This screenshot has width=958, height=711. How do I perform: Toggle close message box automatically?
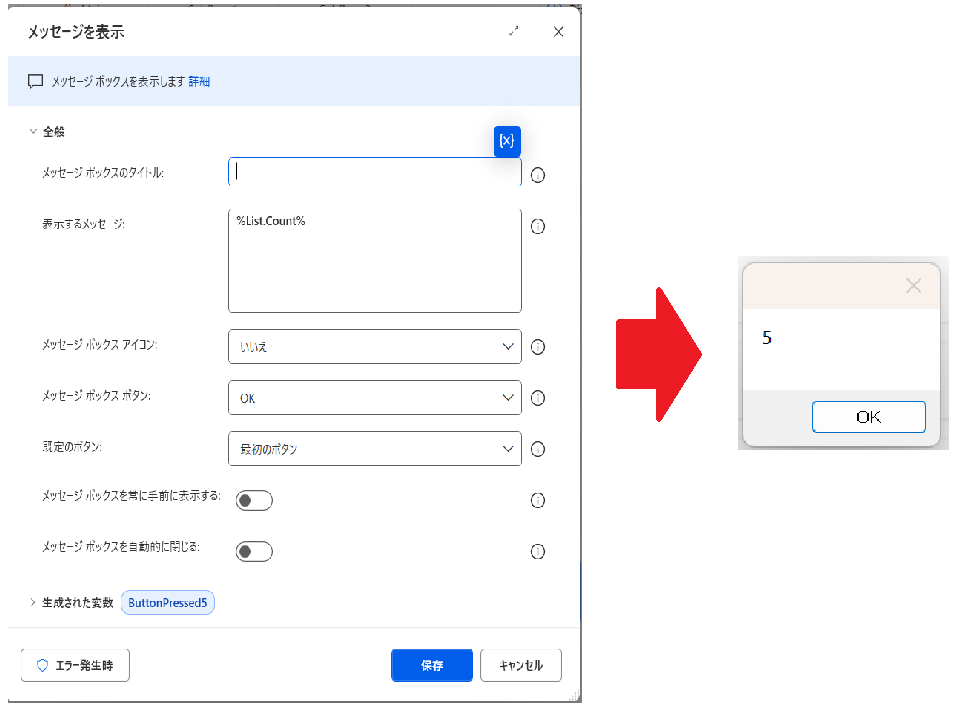[254, 551]
